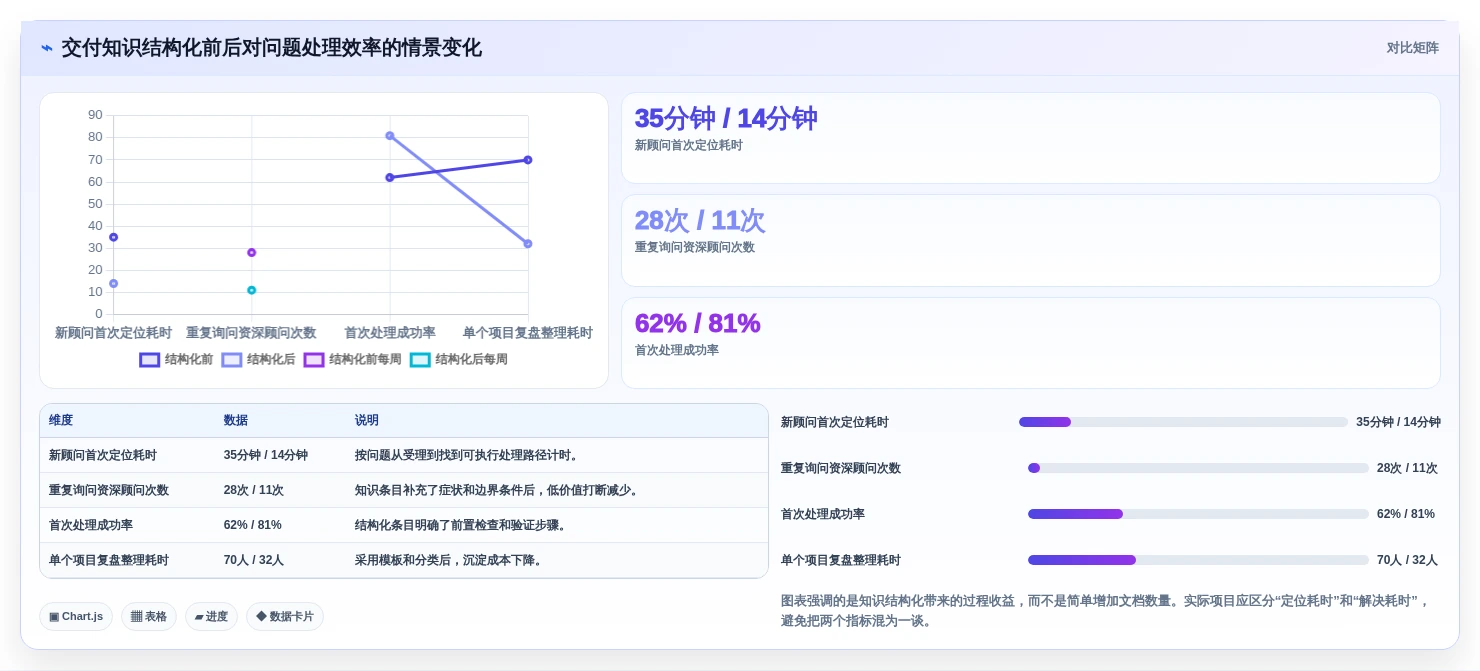
Task: Click the chart point at value 70
Action: click(528, 160)
